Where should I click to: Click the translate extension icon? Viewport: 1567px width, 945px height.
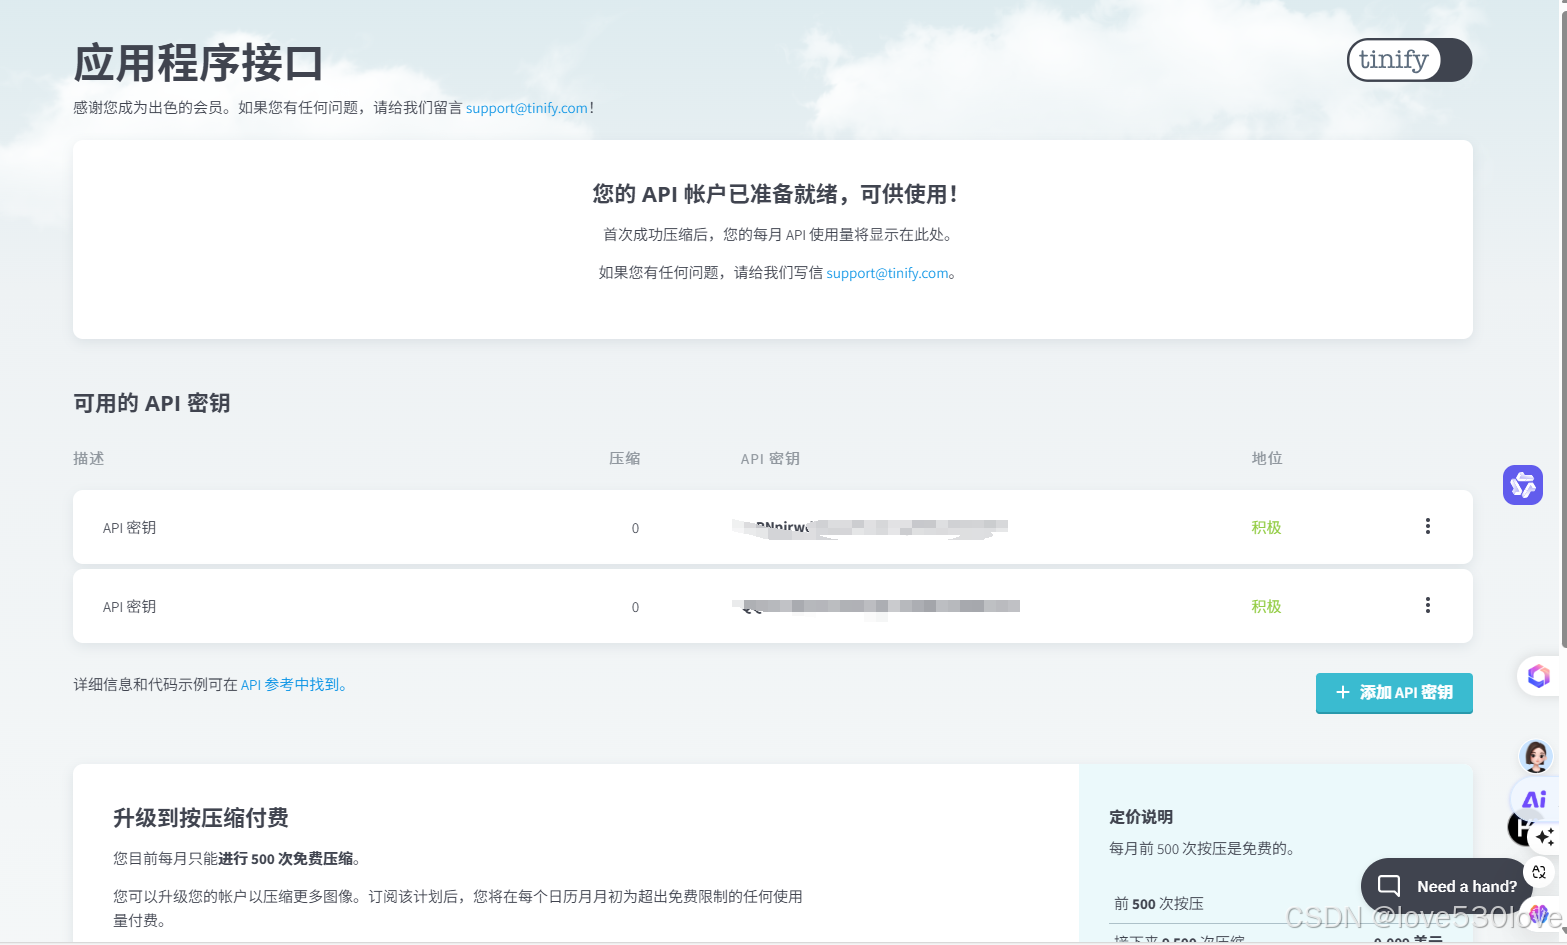(x=1539, y=872)
